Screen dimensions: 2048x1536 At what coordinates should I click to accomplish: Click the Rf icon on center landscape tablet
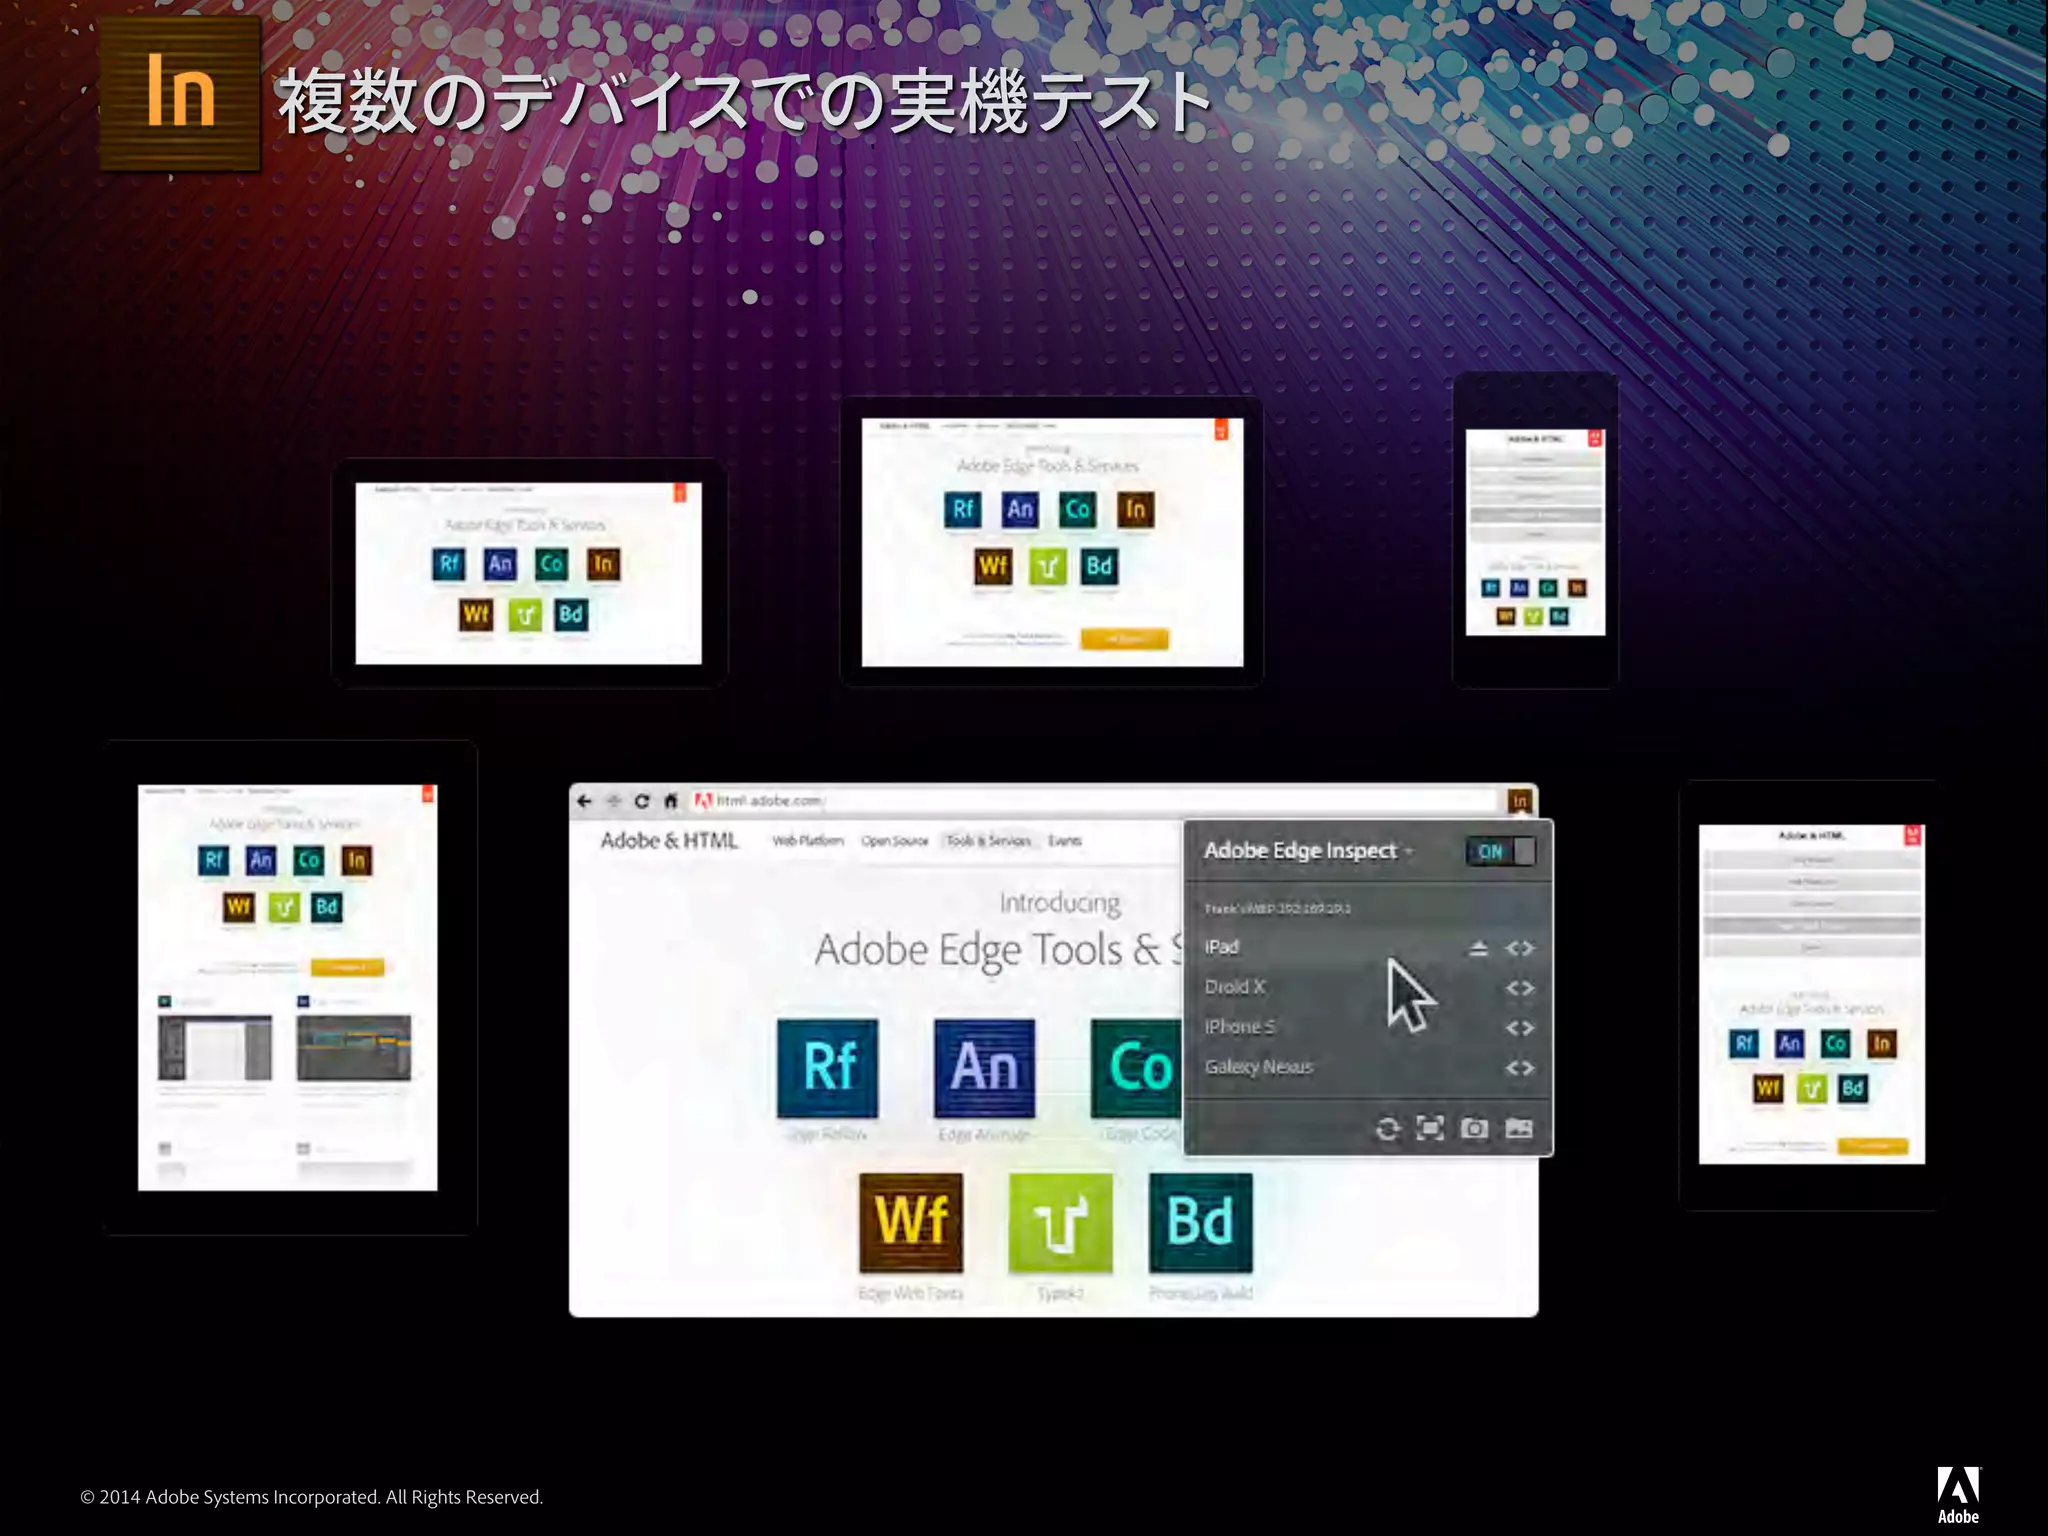pyautogui.click(x=963, y=510)
